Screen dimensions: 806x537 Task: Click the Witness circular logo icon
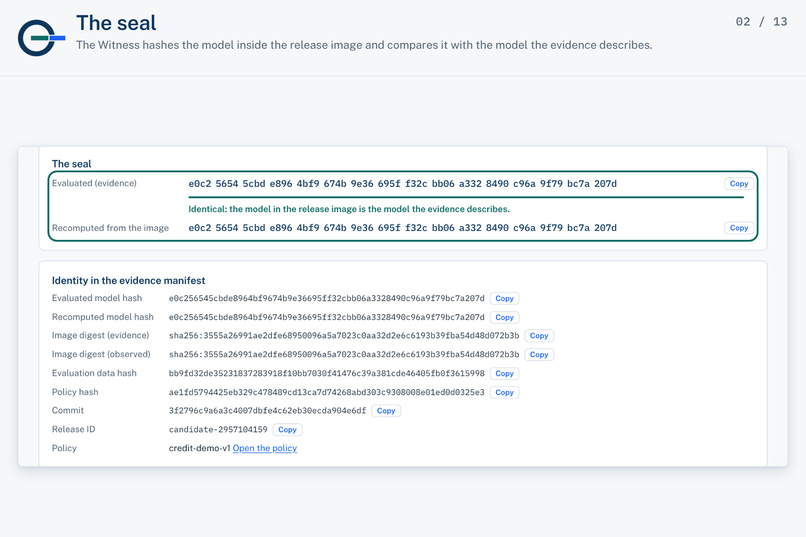tap(41, 38)
